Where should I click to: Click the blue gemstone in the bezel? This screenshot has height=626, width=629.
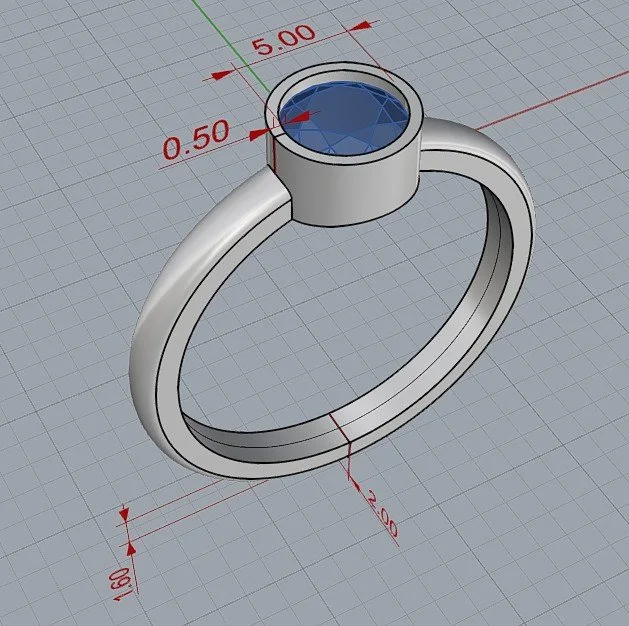[344, 118]
